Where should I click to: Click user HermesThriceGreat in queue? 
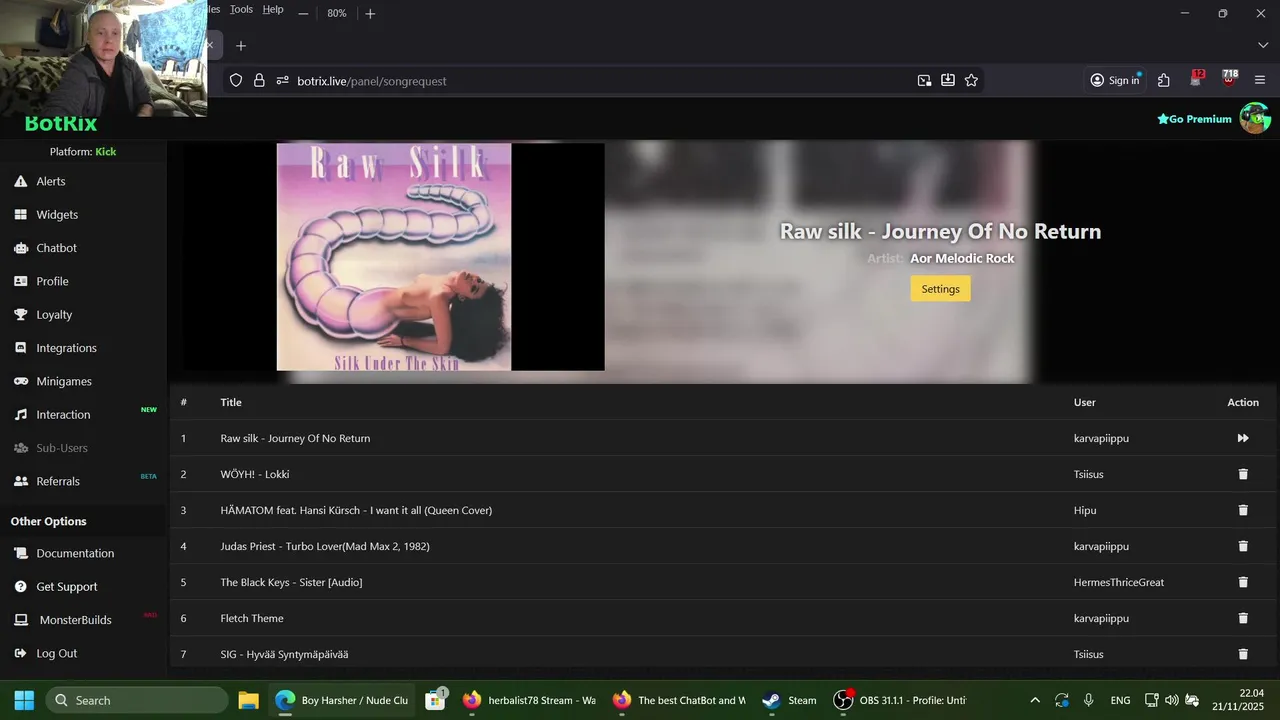(1119, 582)
